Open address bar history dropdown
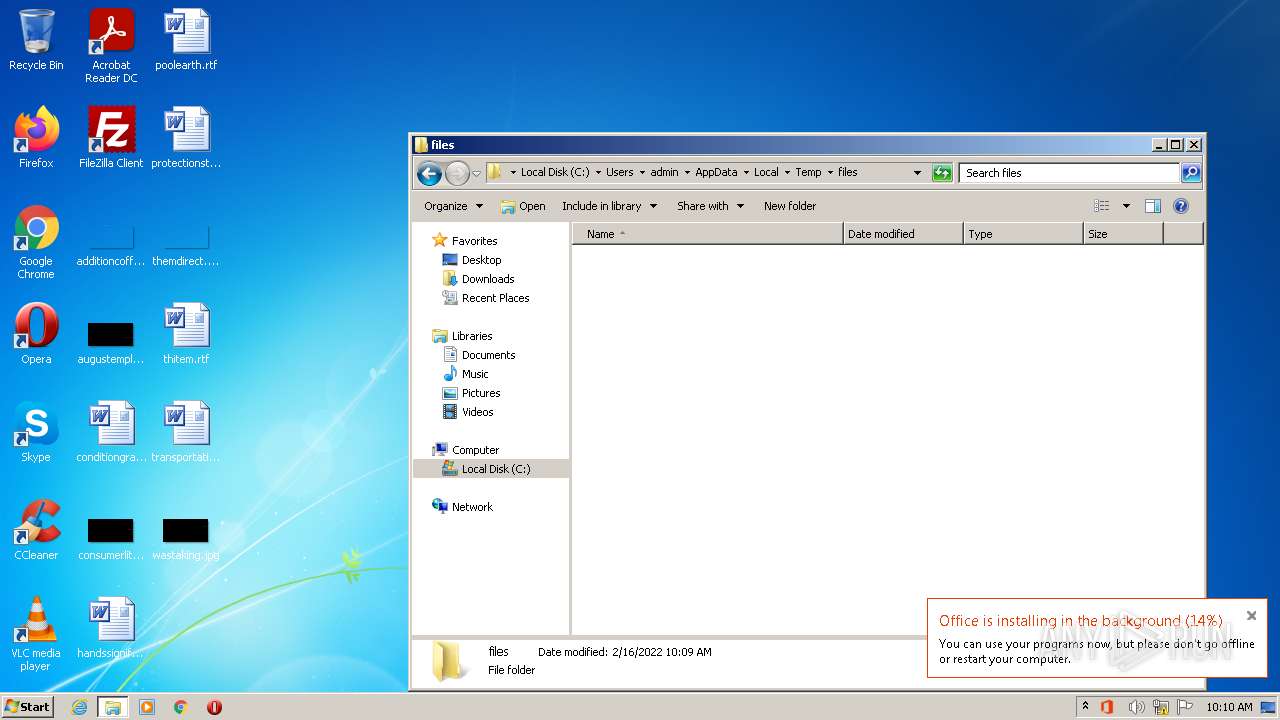1280x720 pixels. click(917, 173)
